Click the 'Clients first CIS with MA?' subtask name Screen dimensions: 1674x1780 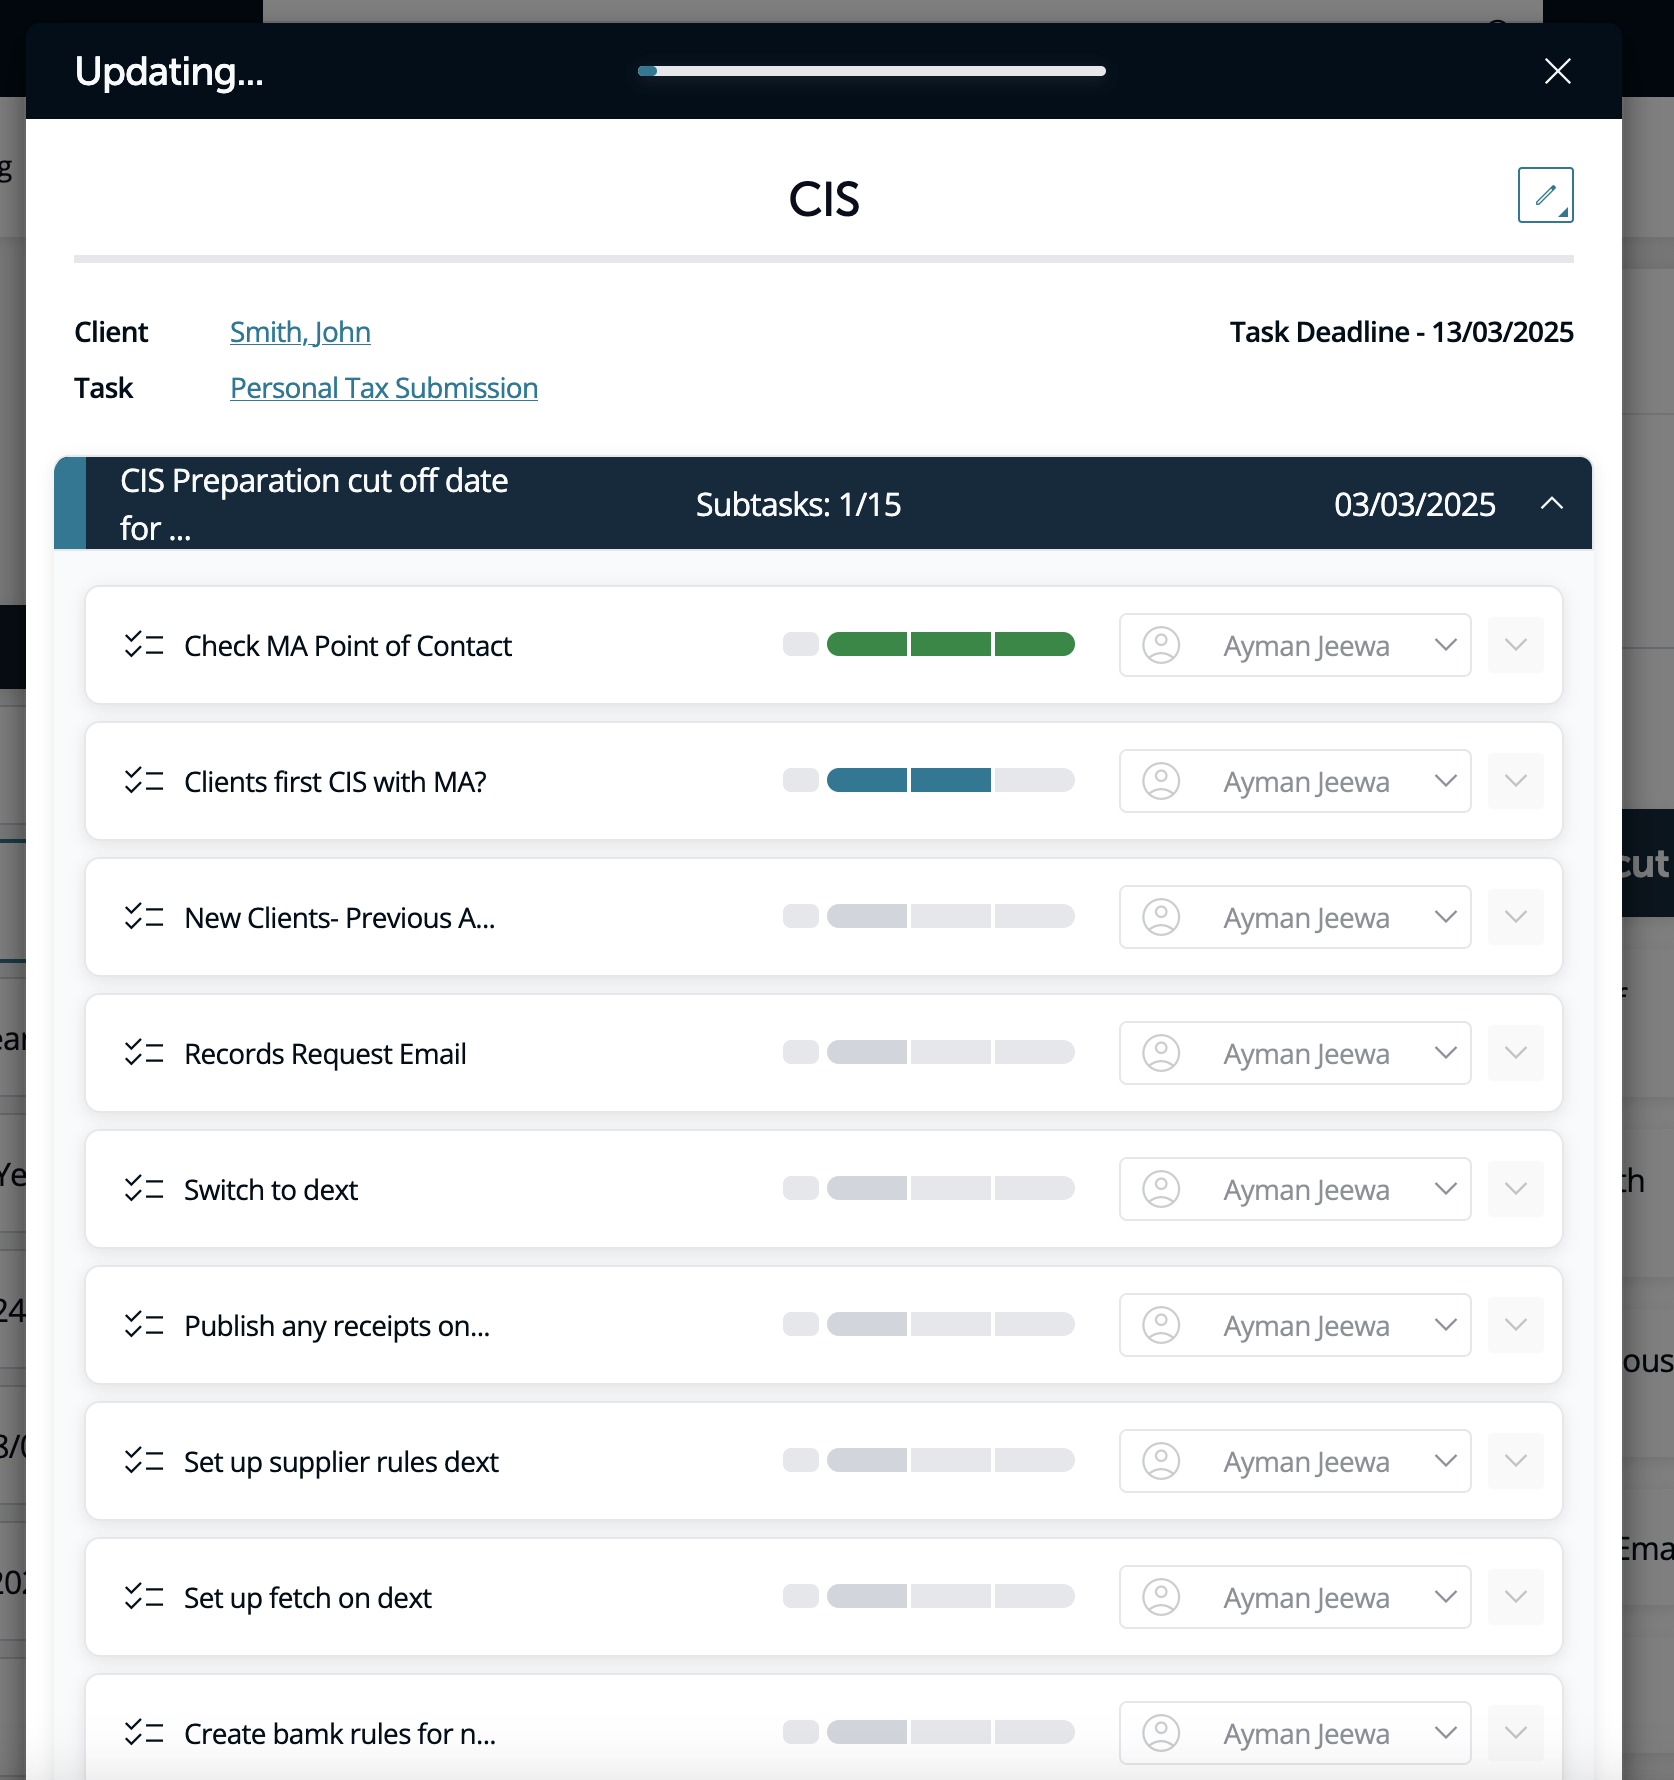pos(335,782)
